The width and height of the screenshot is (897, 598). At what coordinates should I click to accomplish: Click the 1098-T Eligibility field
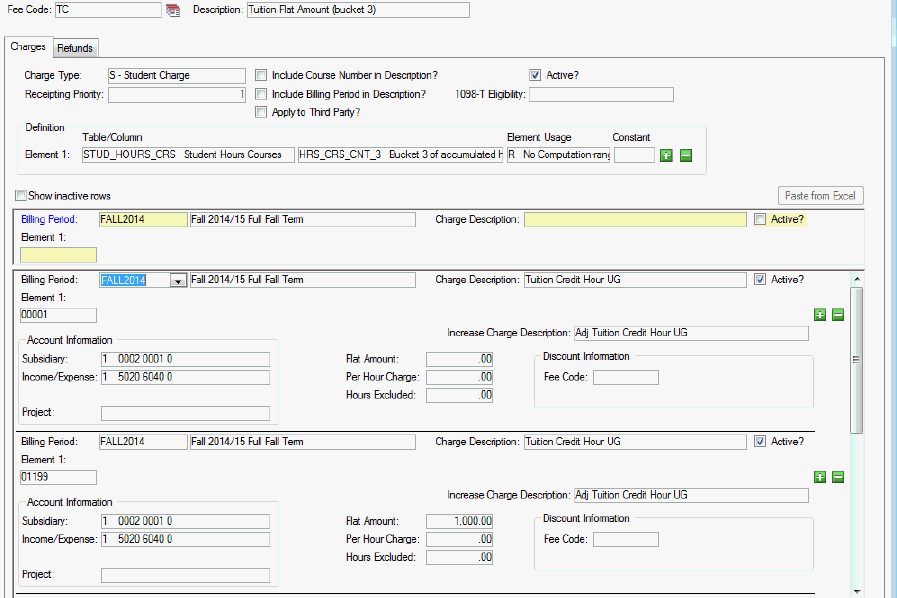[x=601, y=95]
